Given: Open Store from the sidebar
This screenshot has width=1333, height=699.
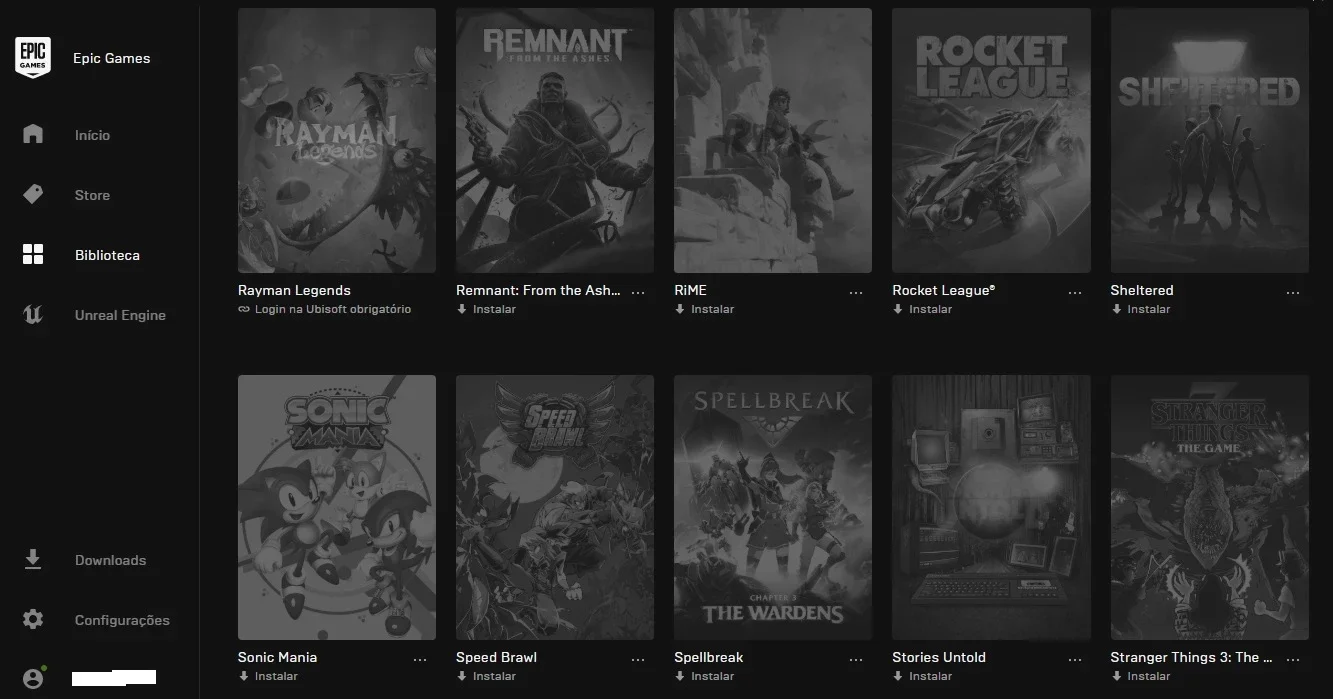Looking at the screenshot, I should point(92,195).
